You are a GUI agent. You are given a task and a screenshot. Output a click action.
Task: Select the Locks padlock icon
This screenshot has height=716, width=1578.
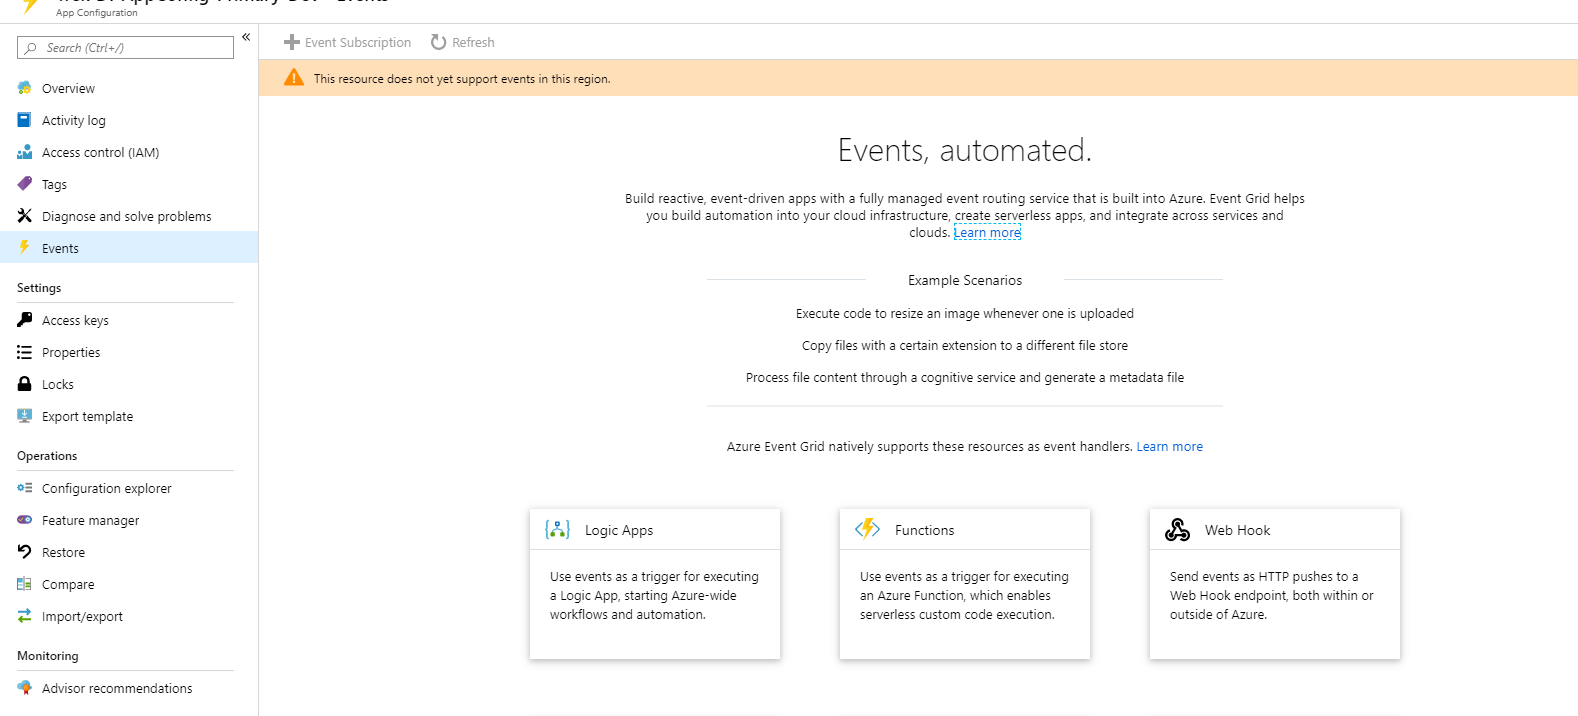pyautogui.click(x=25, y=384)
